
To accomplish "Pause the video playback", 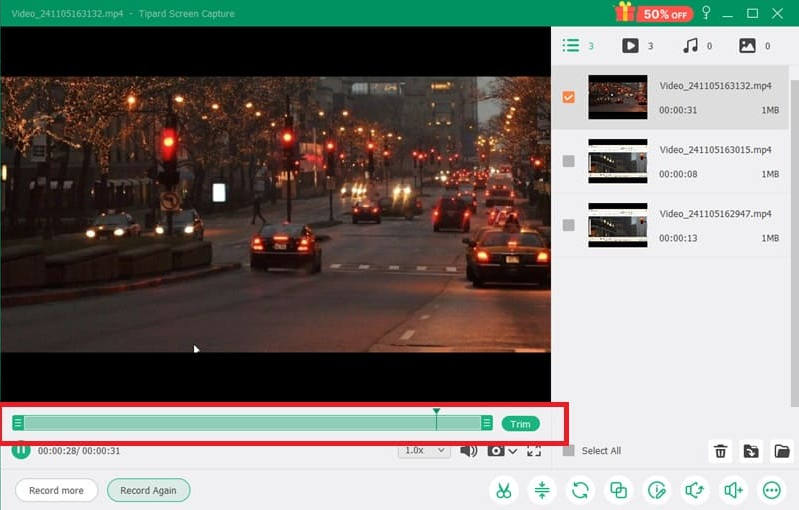I will (x=21, y=450).
